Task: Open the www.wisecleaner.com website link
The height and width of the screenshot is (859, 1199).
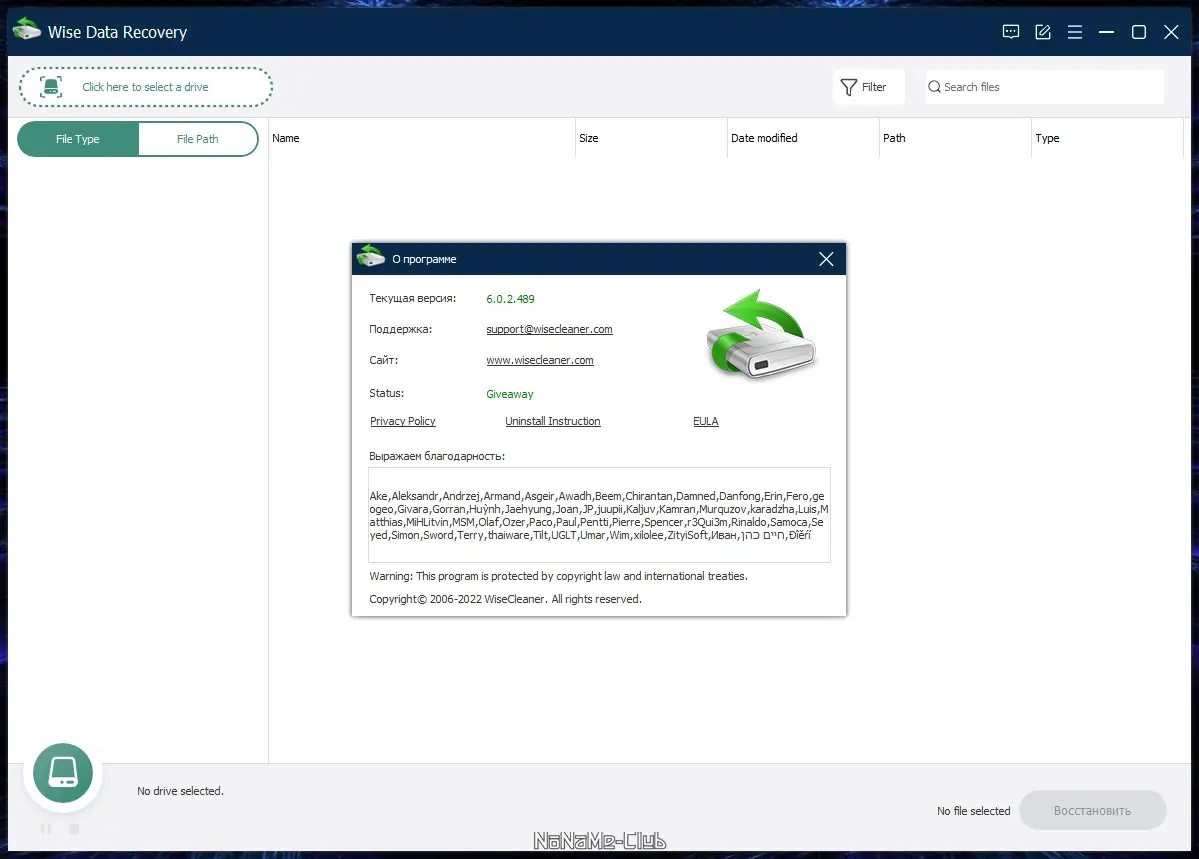Action: point(540,360)
